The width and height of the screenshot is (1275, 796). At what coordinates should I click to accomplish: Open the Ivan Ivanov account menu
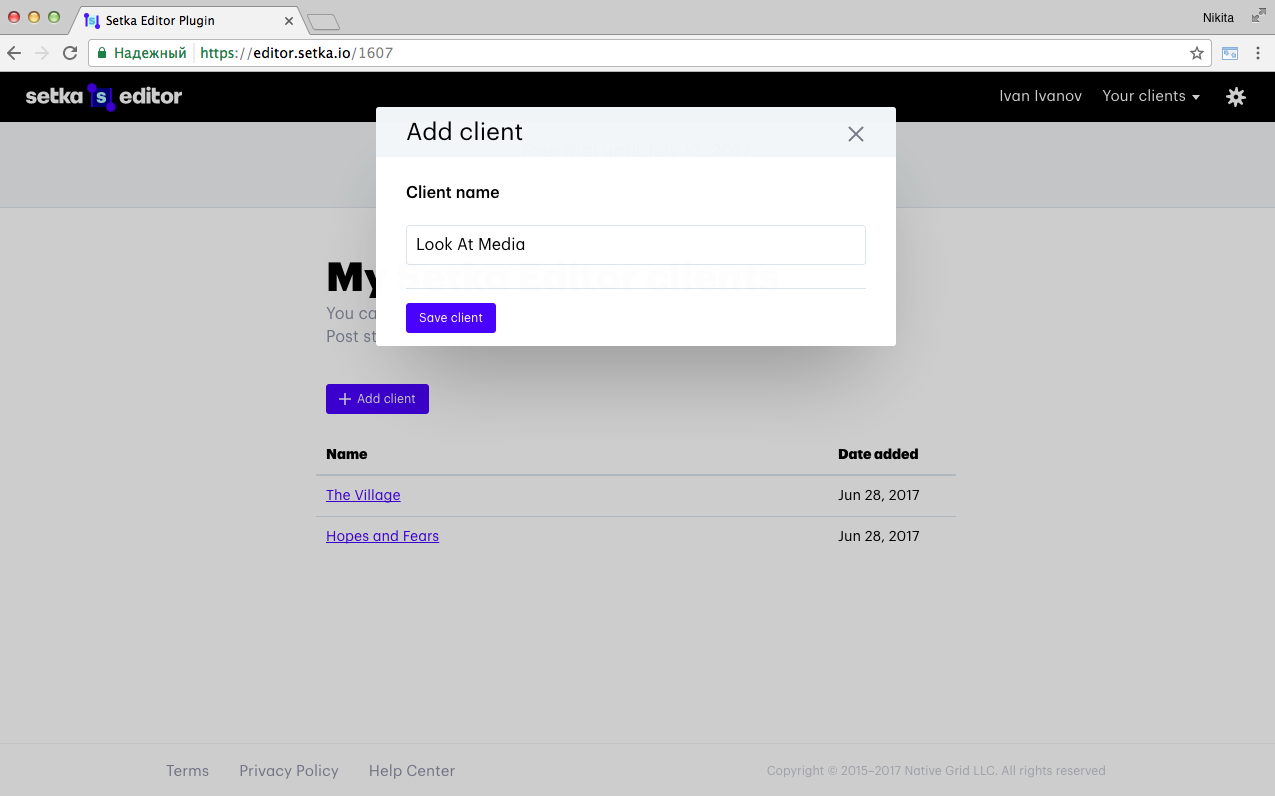coord(1040,96)
